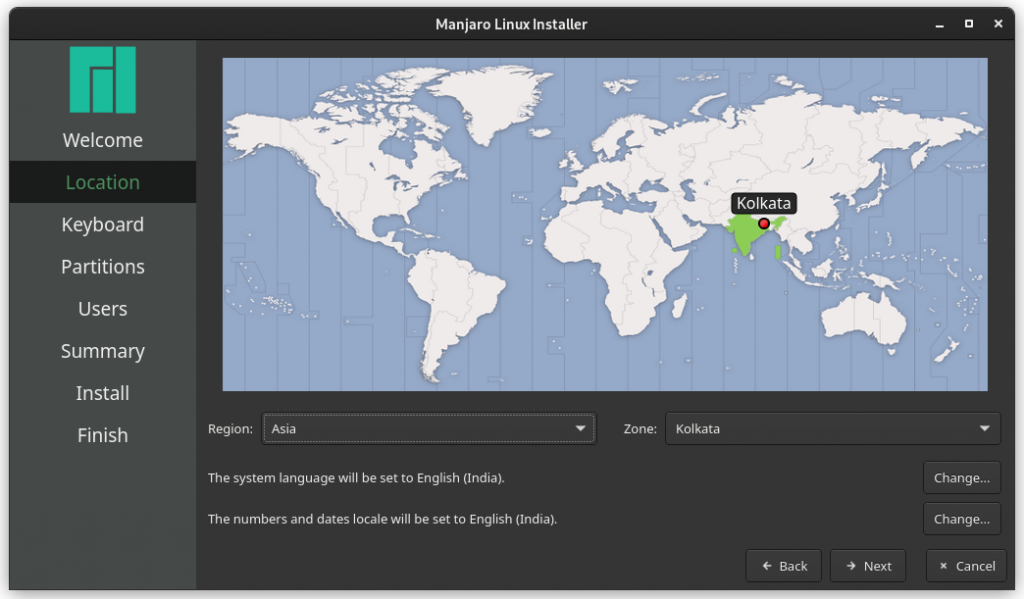Select India on the timezone map
The width and height of the screenshot is (1024, 599).
(x=745, y=235)
